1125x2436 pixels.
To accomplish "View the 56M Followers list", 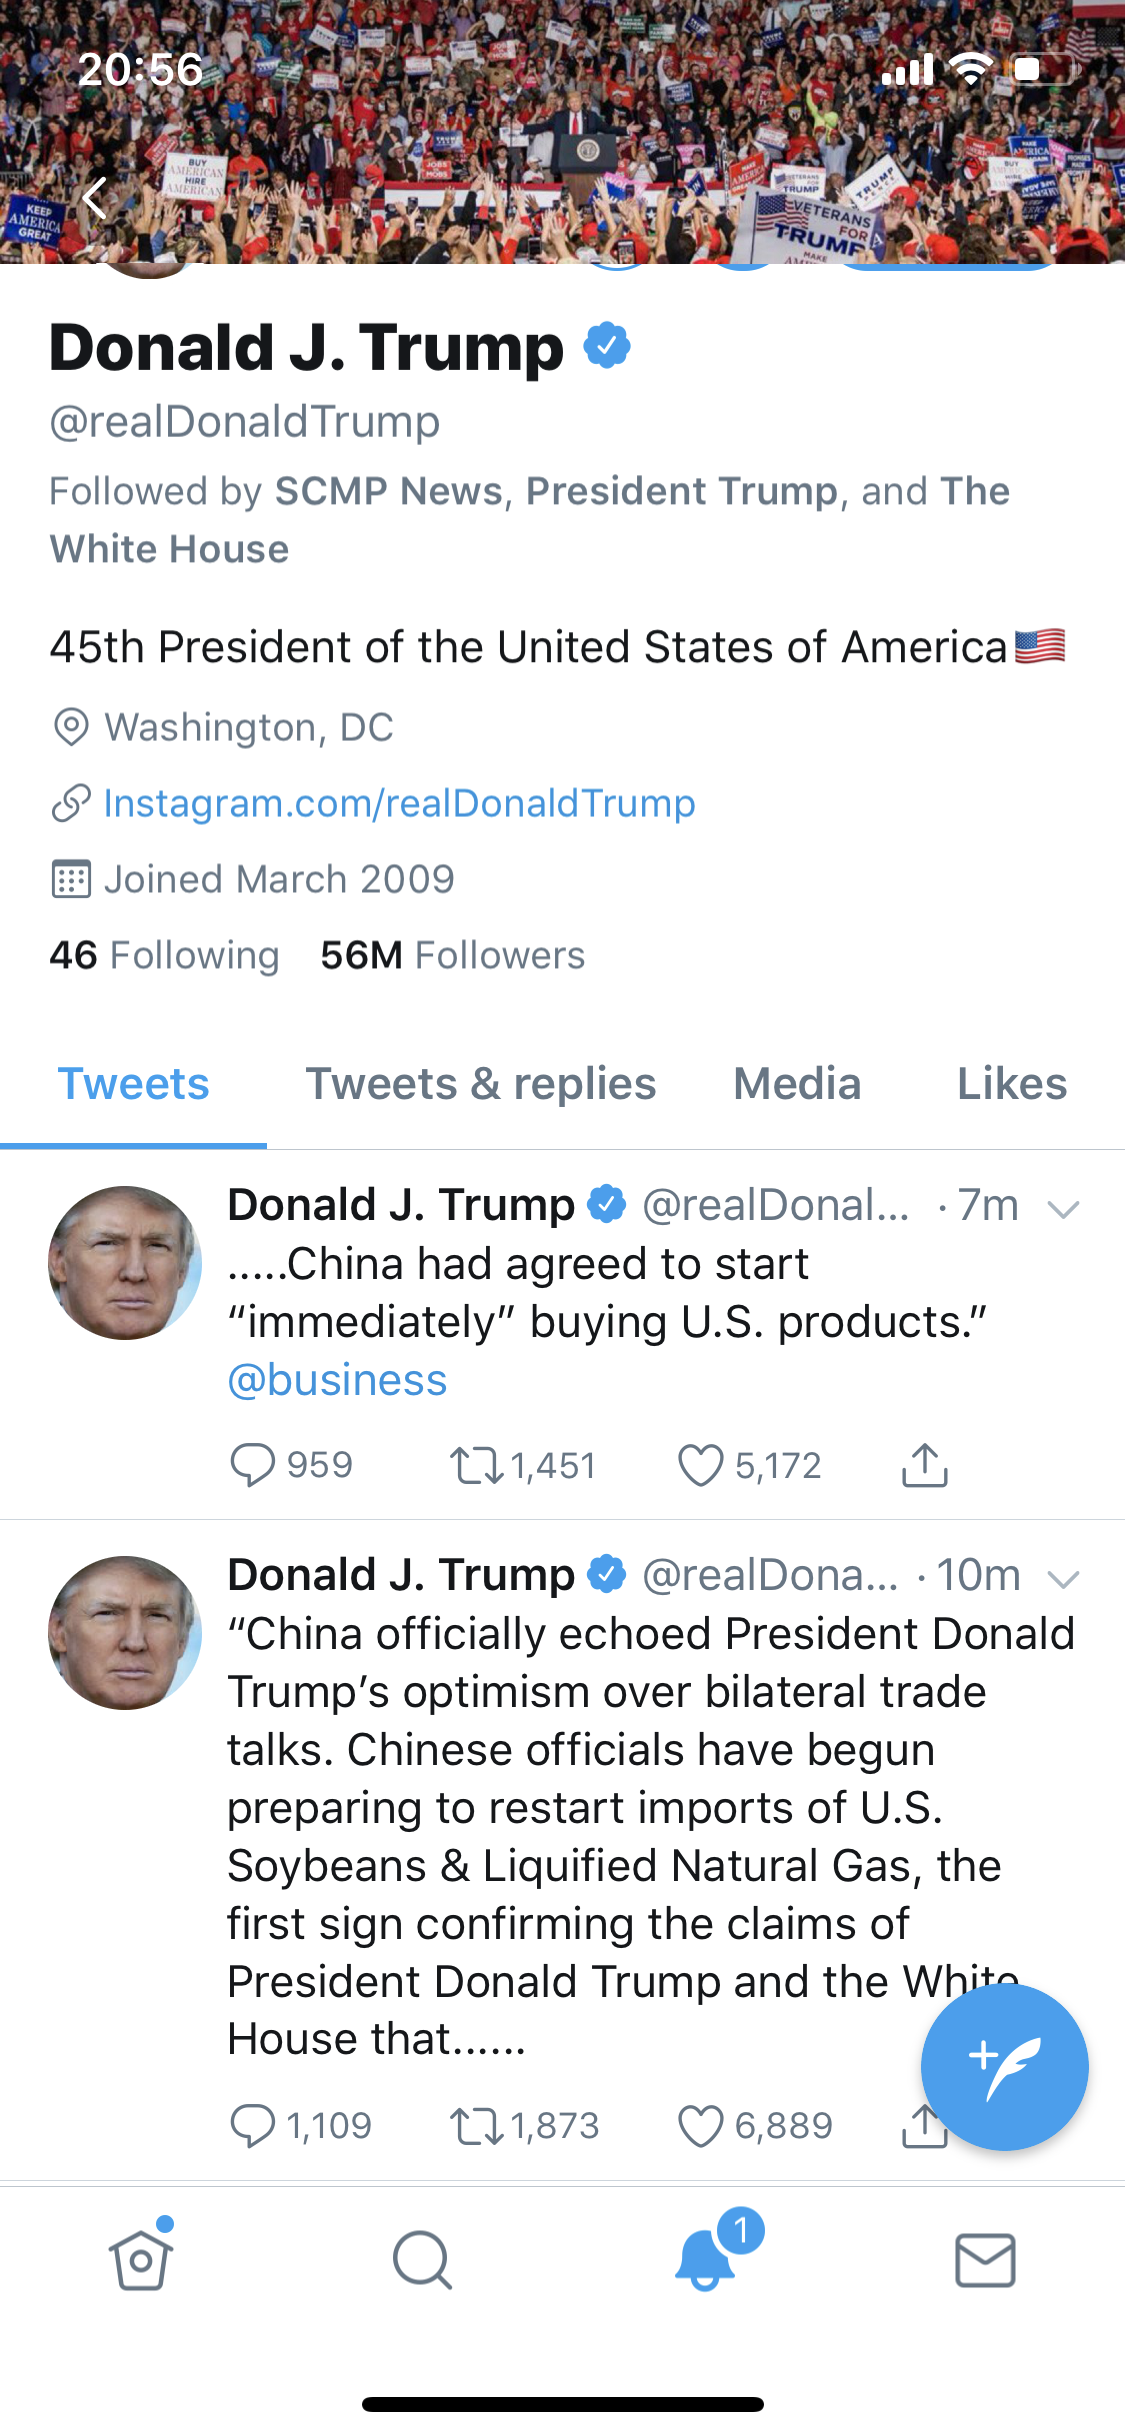I will (452, 955).
